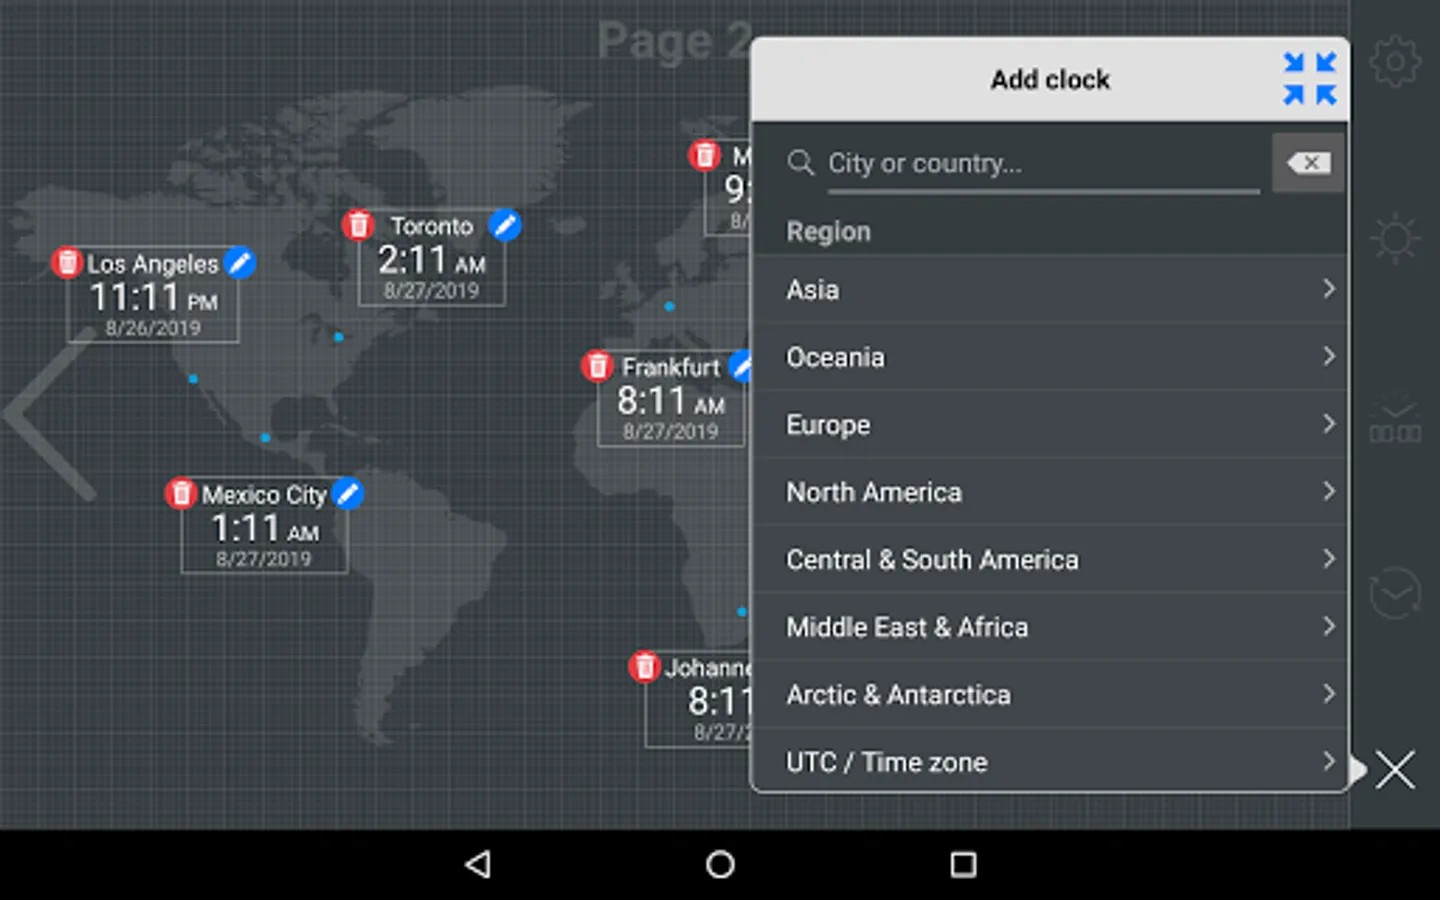Tap Android home button
Screen dimensions: 1440x900
pyautogui.click(x=720, y=864)
